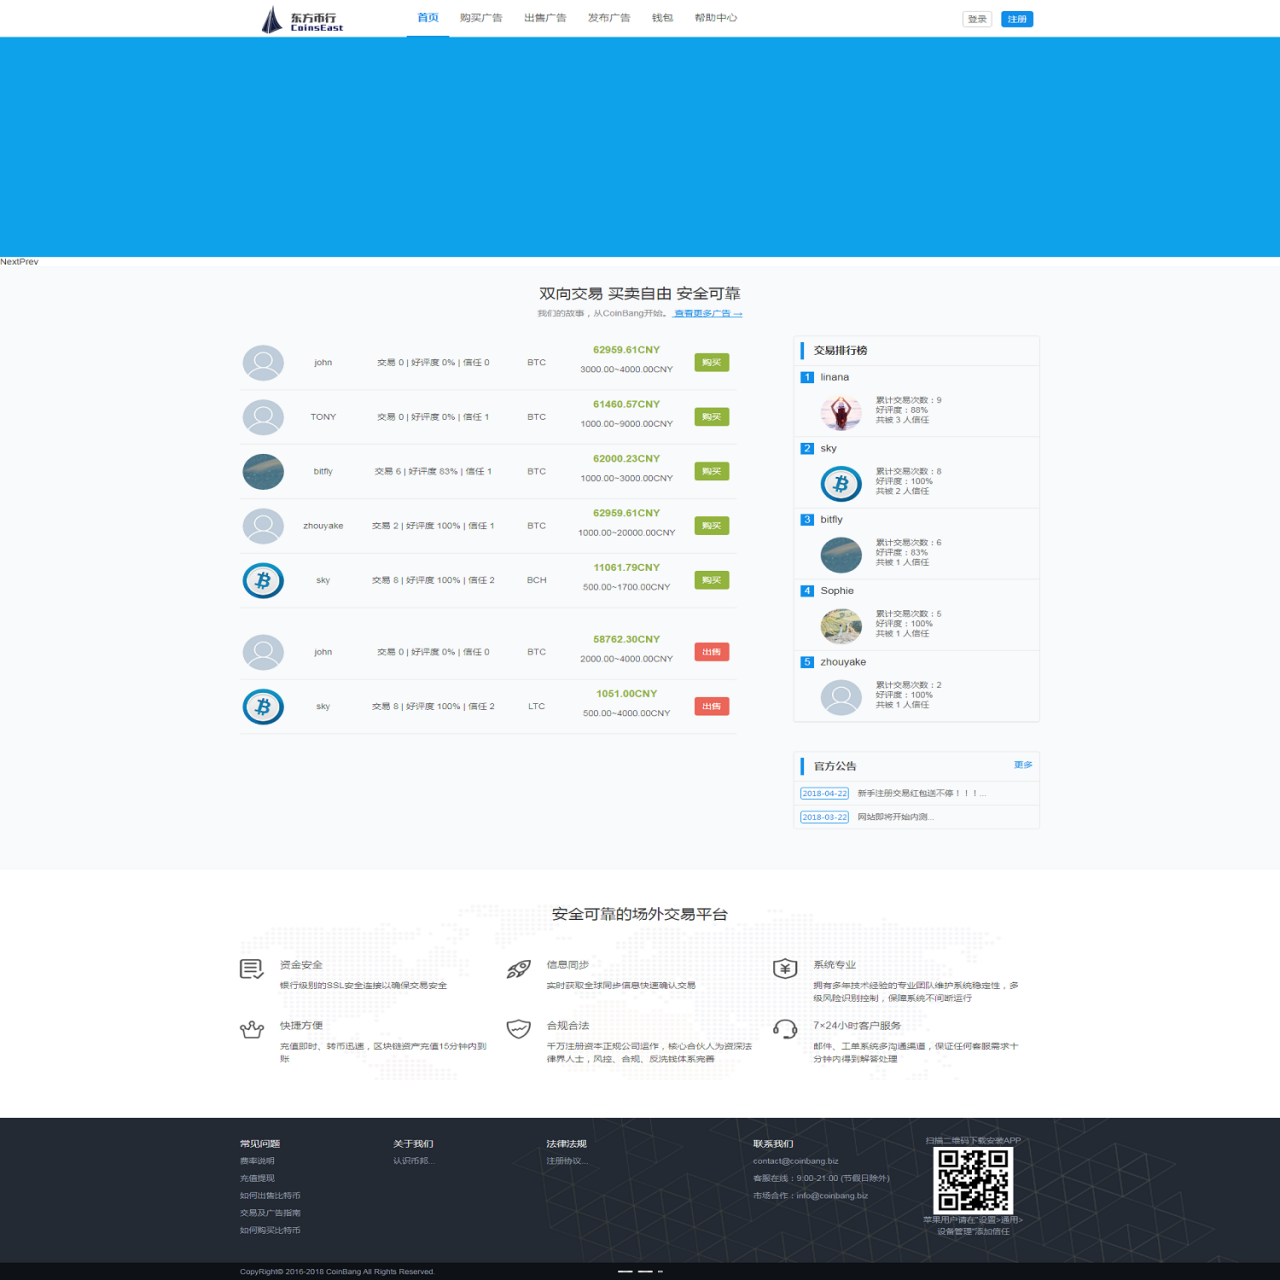Go to the 钱包 navigation tab

(x=662, y=18)
